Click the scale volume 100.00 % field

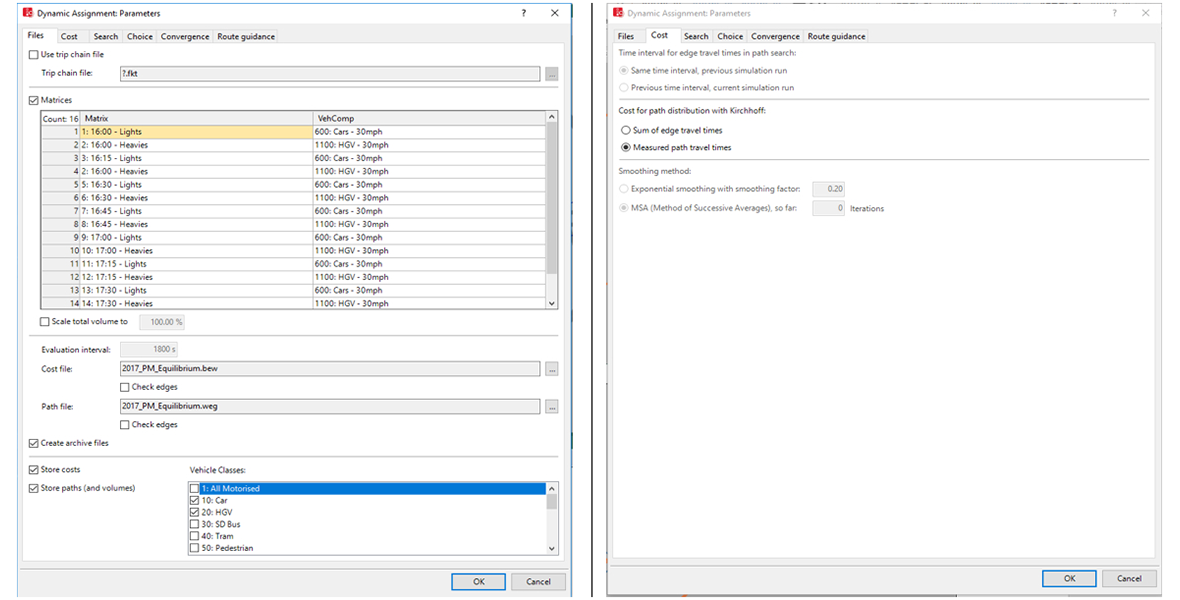162,322
